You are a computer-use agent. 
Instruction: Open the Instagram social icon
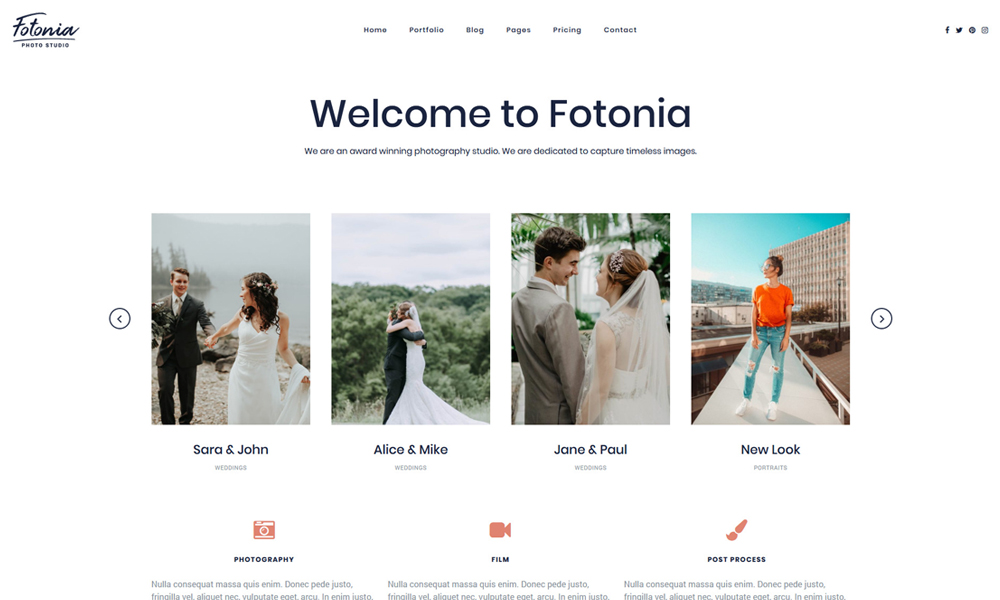[985, 30]
